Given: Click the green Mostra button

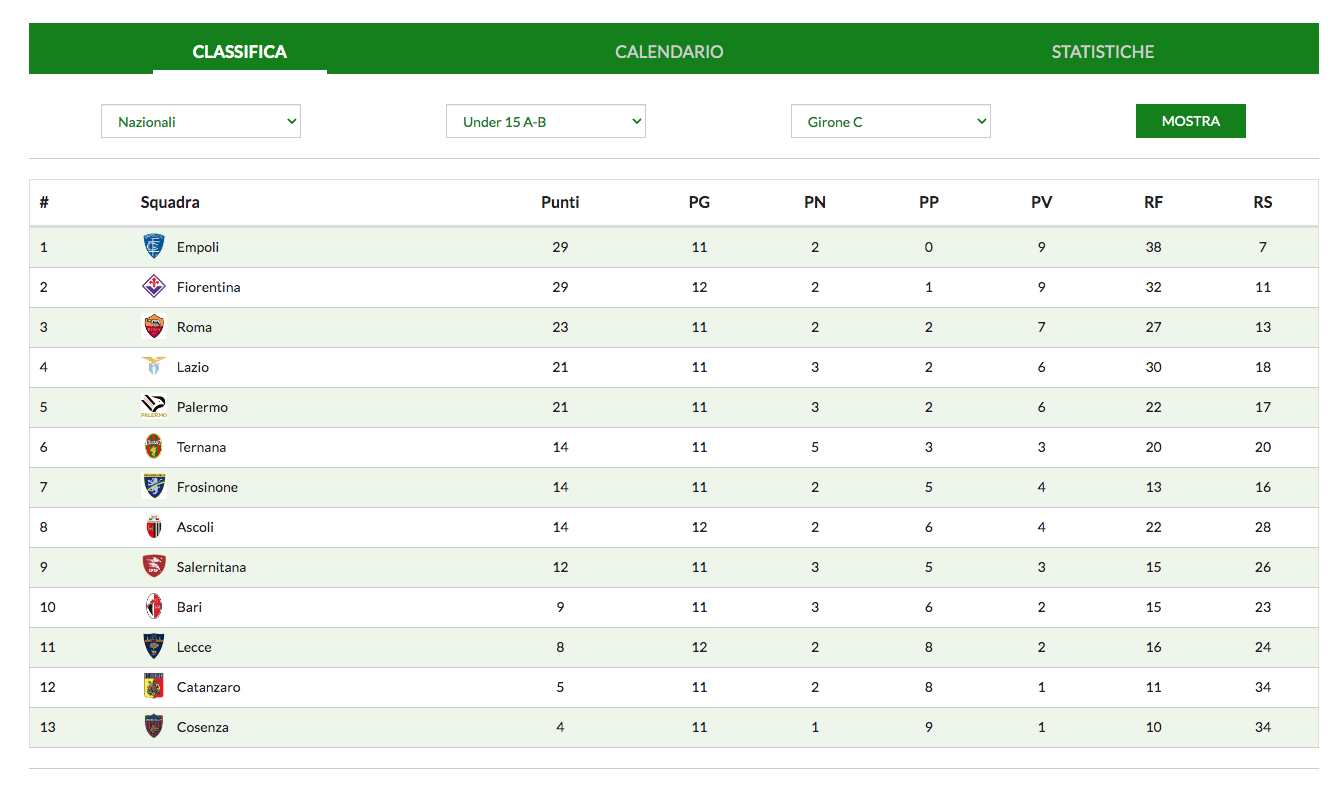Looking at the screenshot, I should pyautogui.click(x=1191, y=121).
